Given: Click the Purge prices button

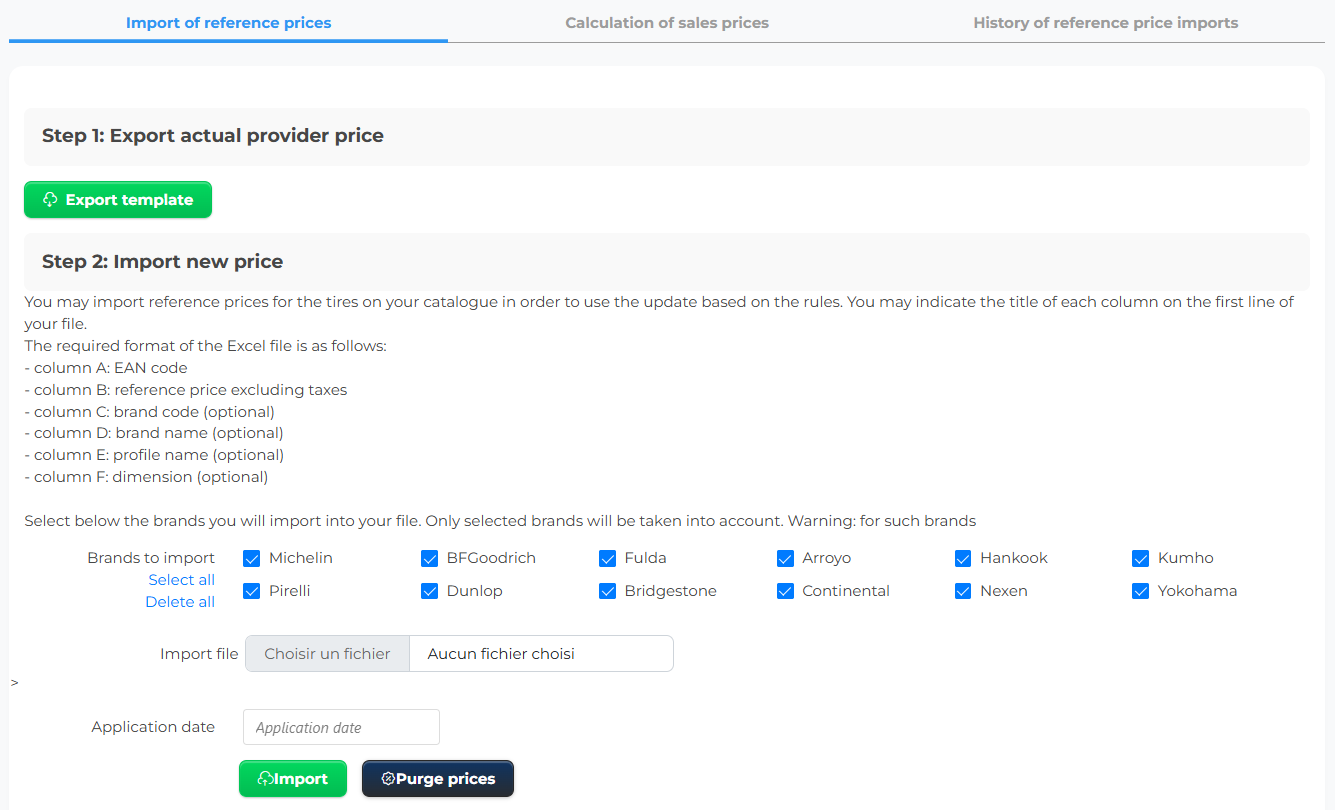Looking at the screenshot, I should coord(438,779).
